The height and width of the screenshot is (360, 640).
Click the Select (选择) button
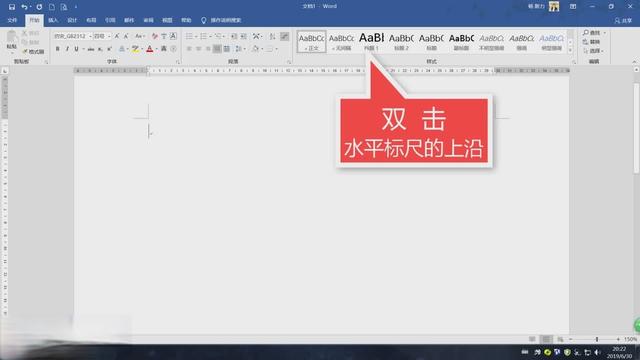click(593, 51)
